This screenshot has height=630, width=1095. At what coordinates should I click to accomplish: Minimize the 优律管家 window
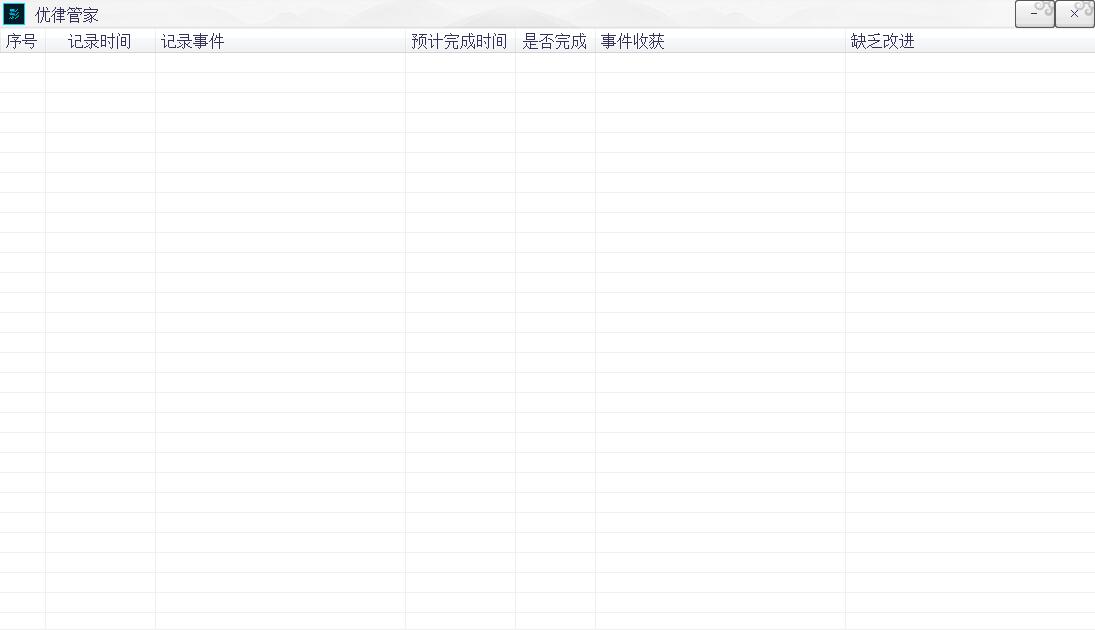click(1034, 14)
